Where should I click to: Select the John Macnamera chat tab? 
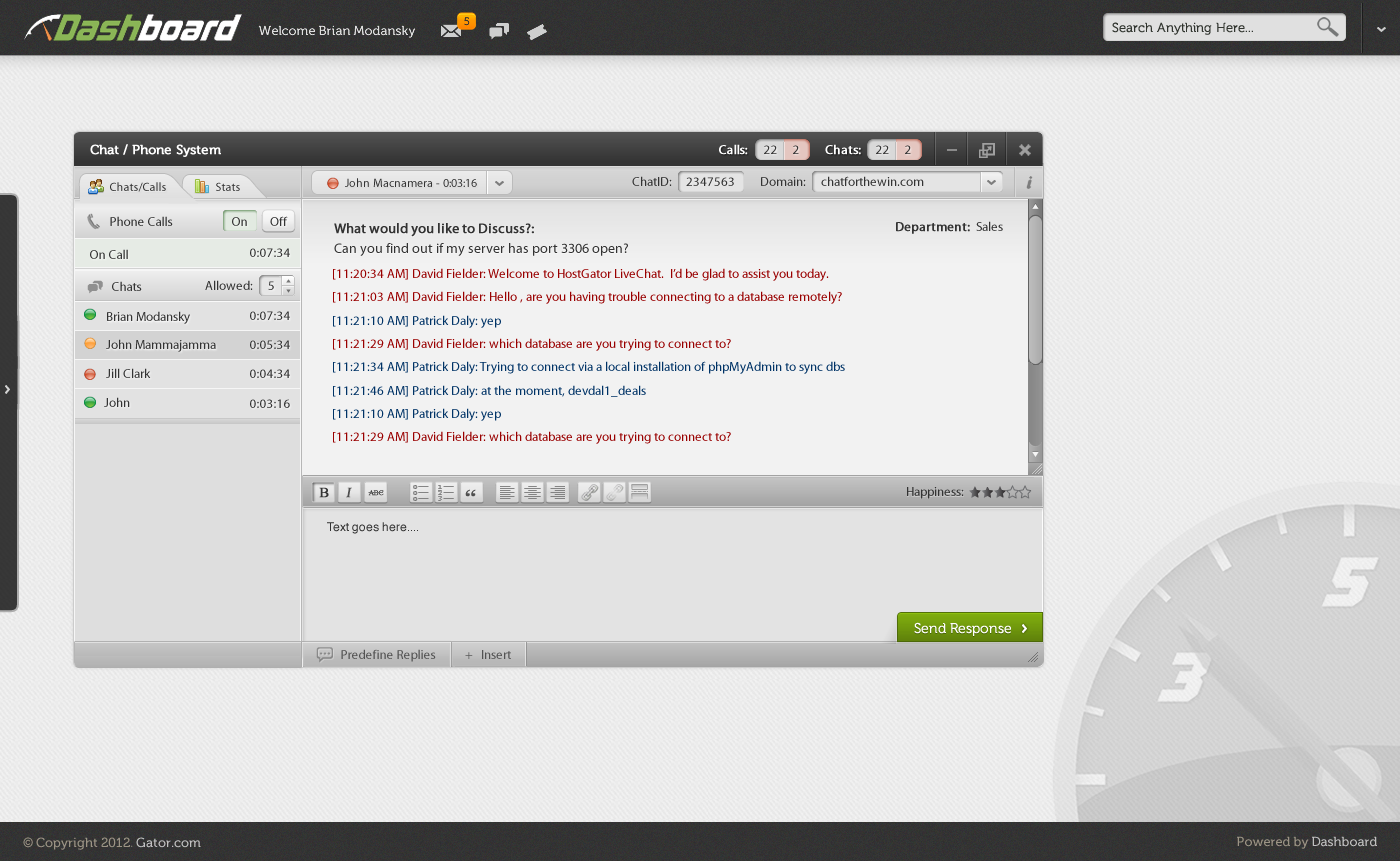click(x=400, y=183)
